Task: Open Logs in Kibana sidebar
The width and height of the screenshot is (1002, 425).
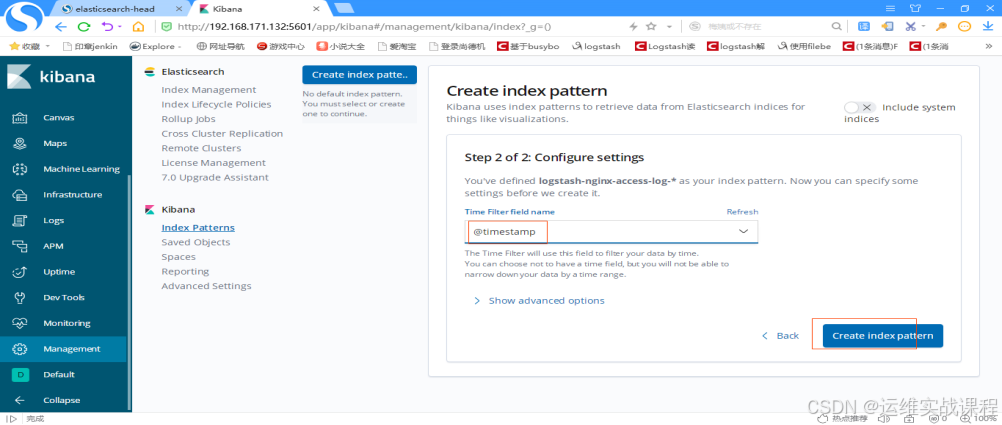Action: pos(54,220)
